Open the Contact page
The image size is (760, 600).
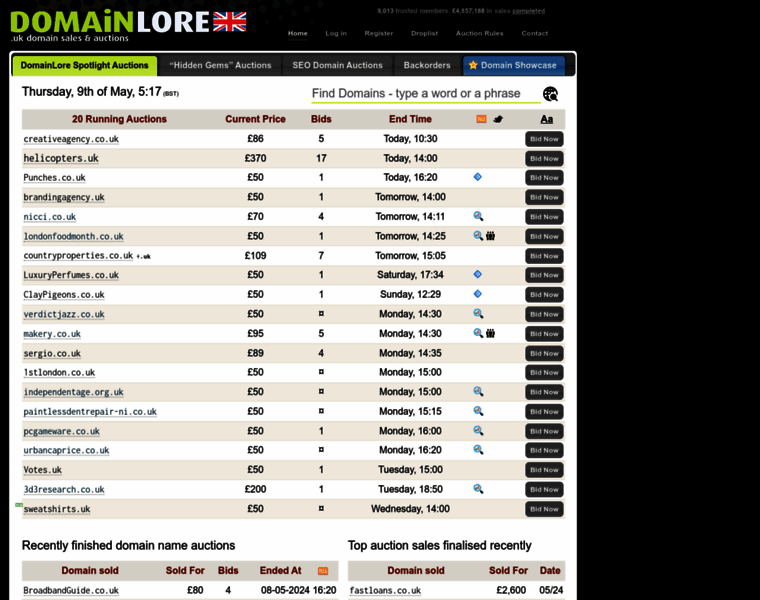(x=535, y=33)
